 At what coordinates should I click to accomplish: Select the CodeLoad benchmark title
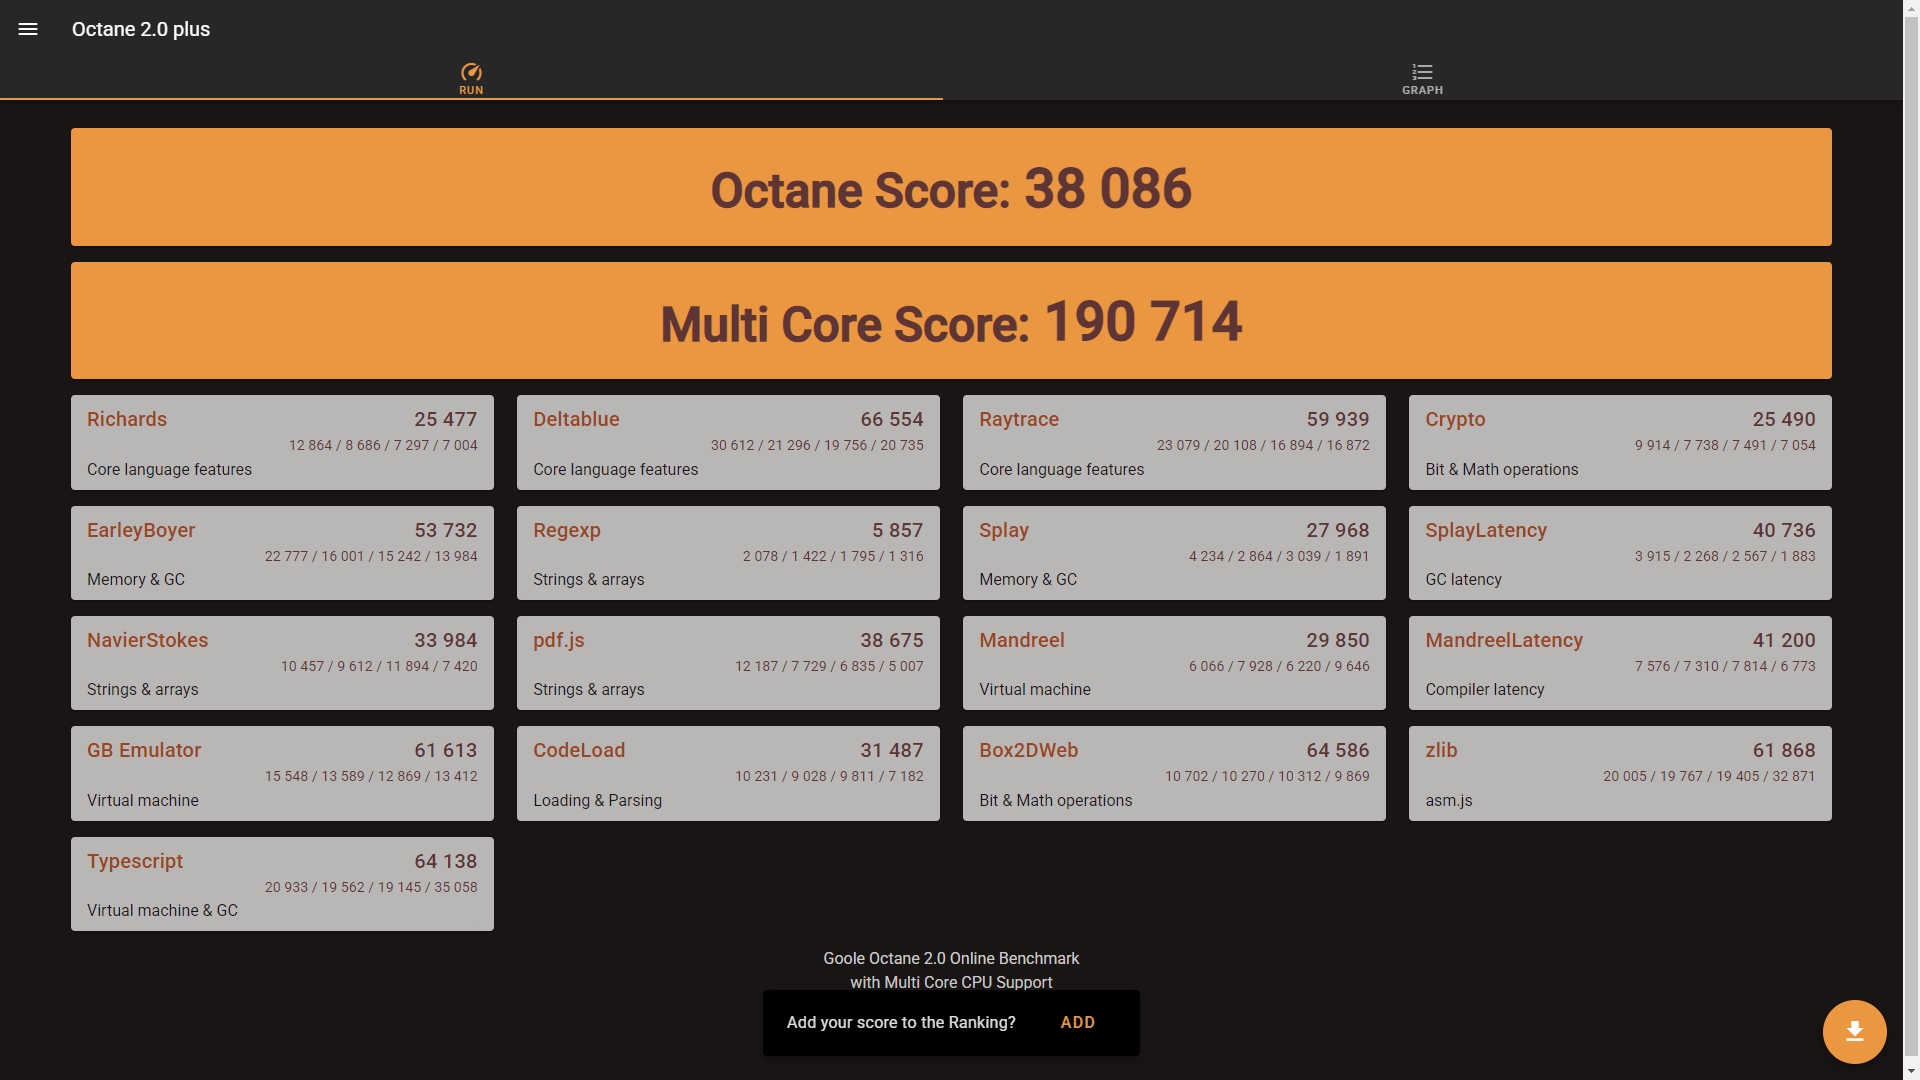click(x=579, y=750)
